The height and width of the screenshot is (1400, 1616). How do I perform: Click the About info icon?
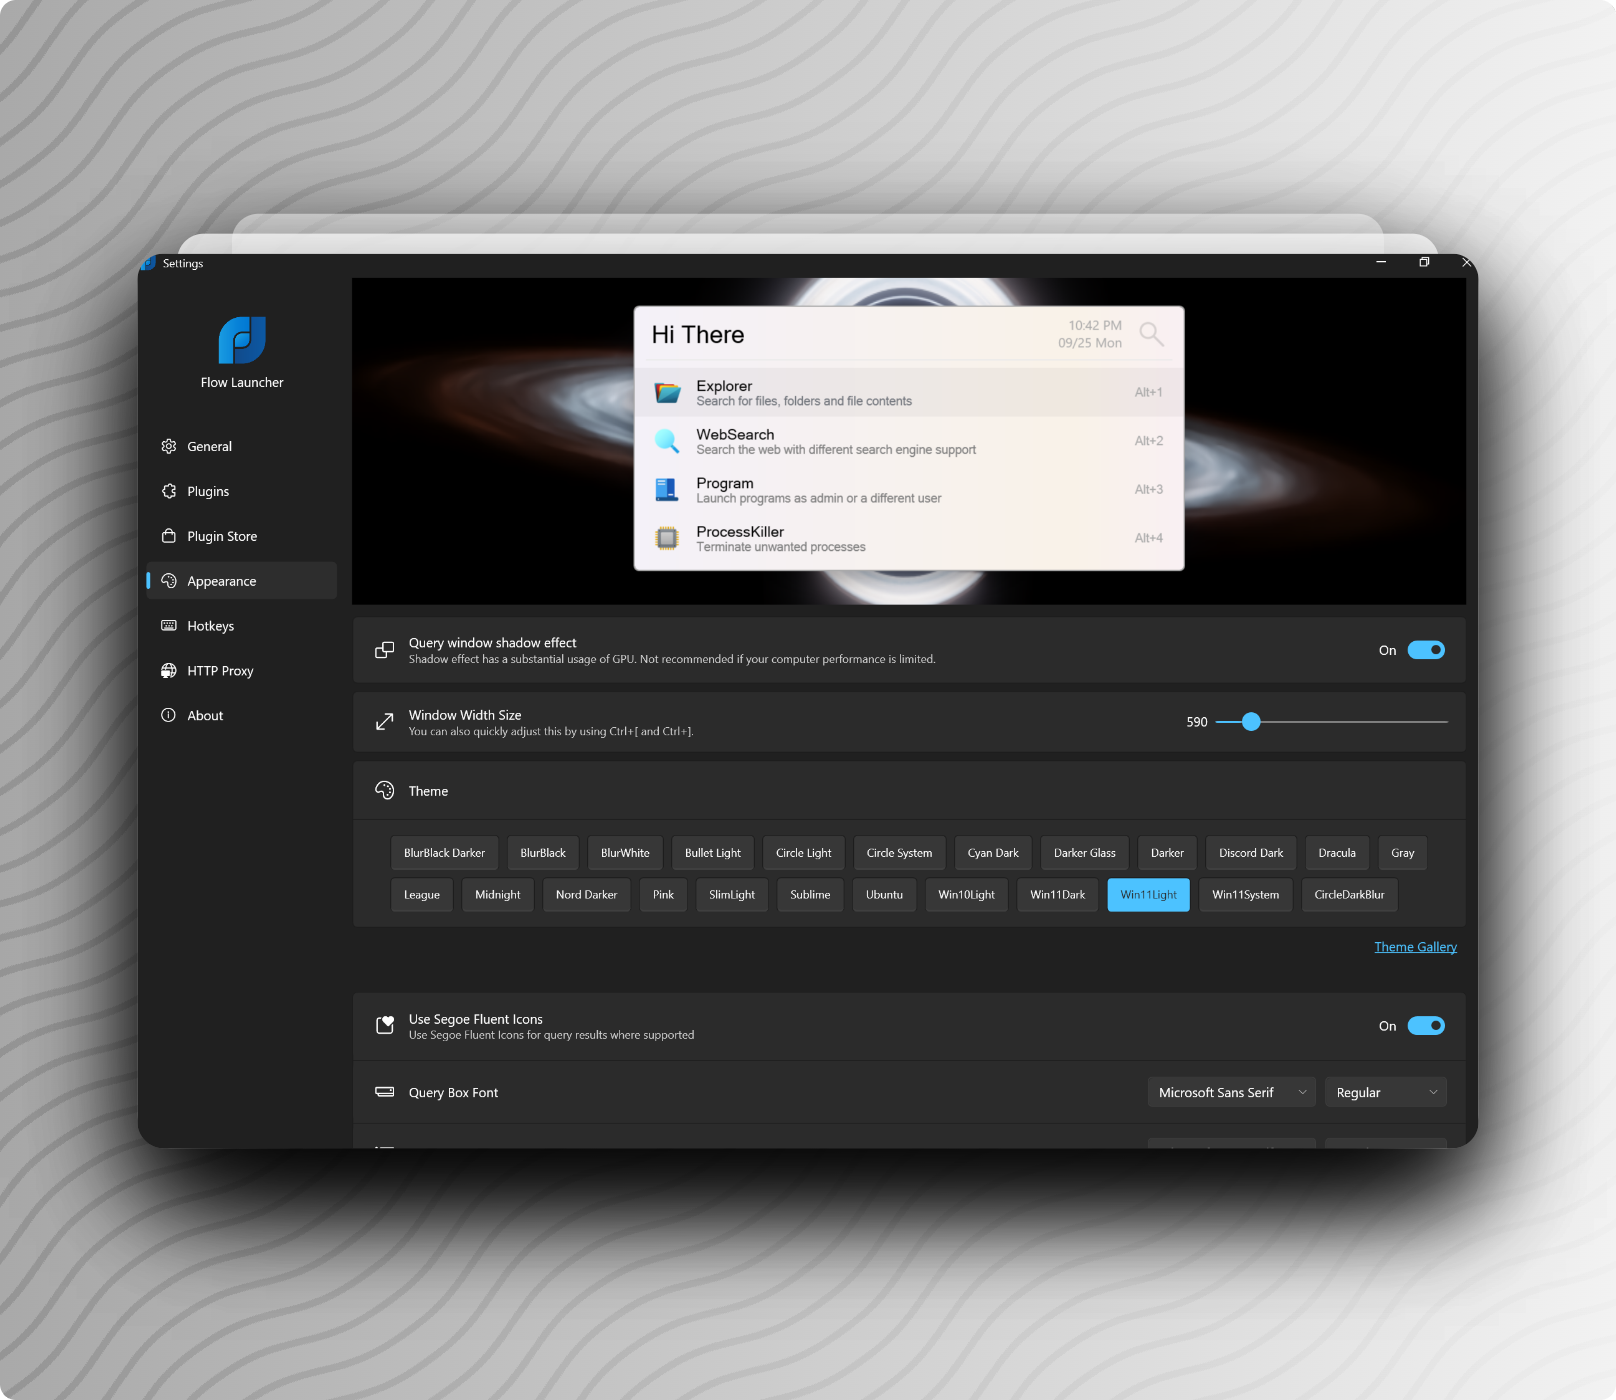[x=169, y=715]
